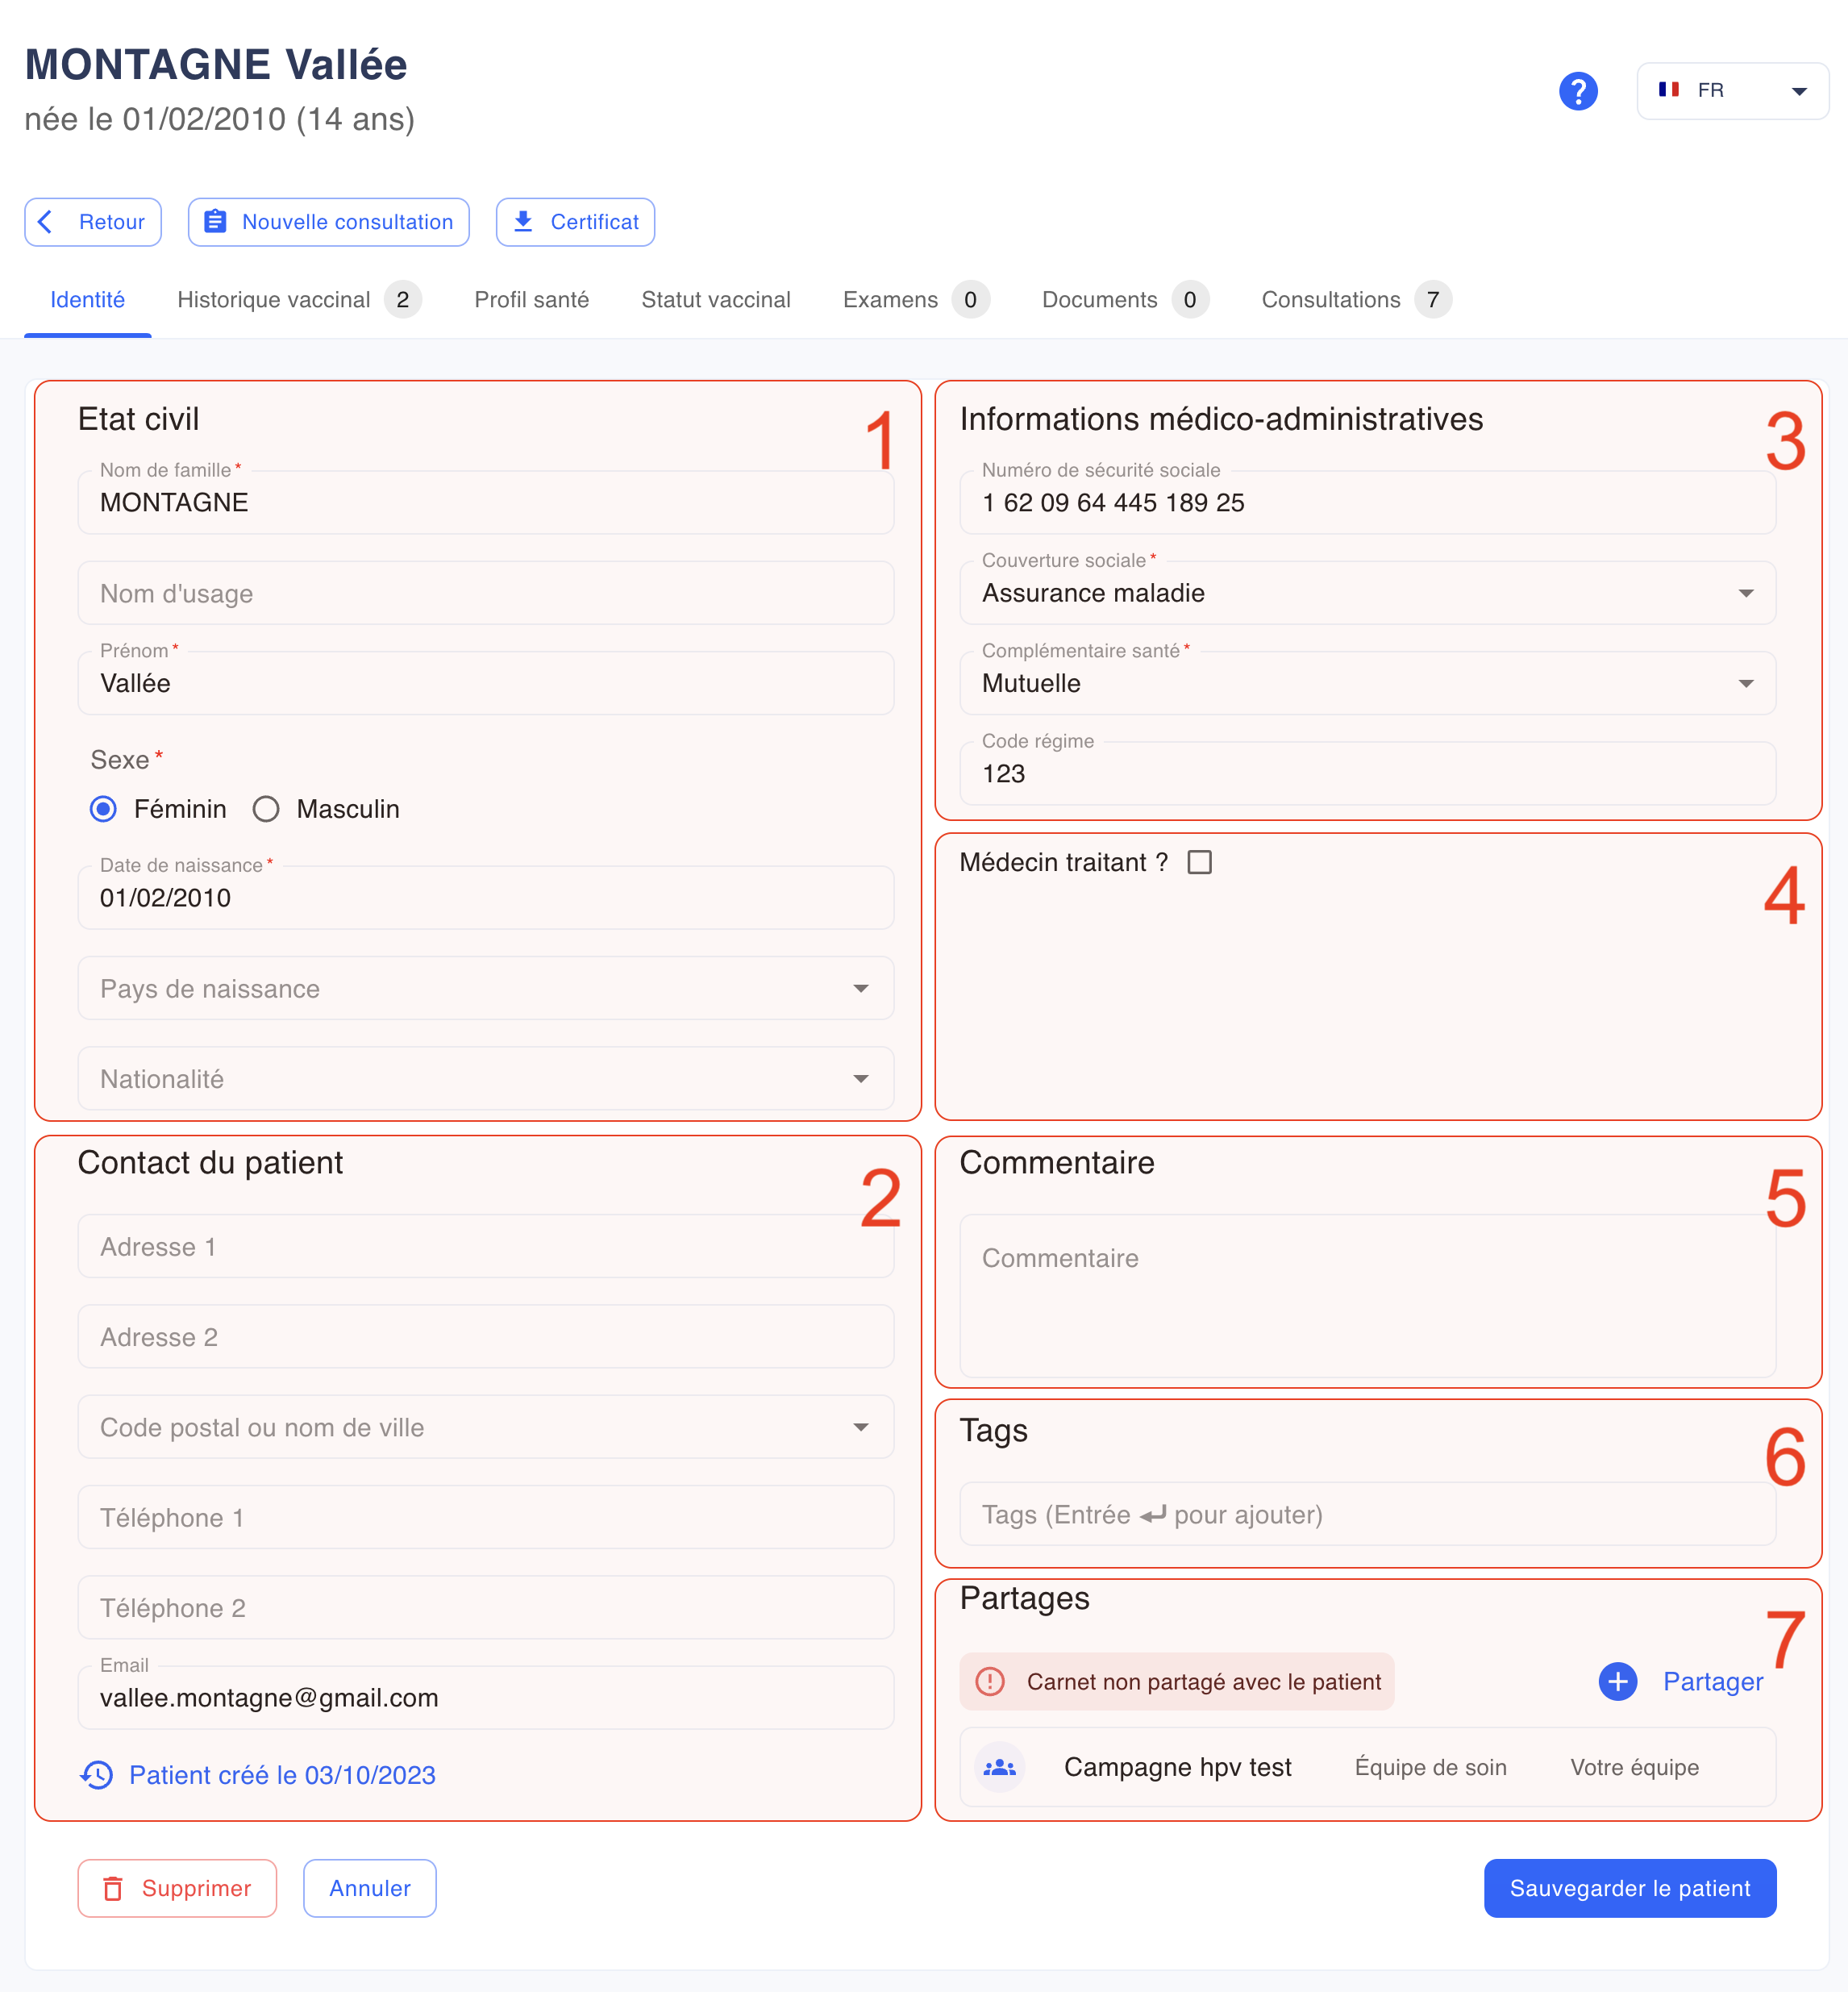Click the blue plus icon next to Partager
The image size is (1848, 1992).
click(x=1617, y=1681)
